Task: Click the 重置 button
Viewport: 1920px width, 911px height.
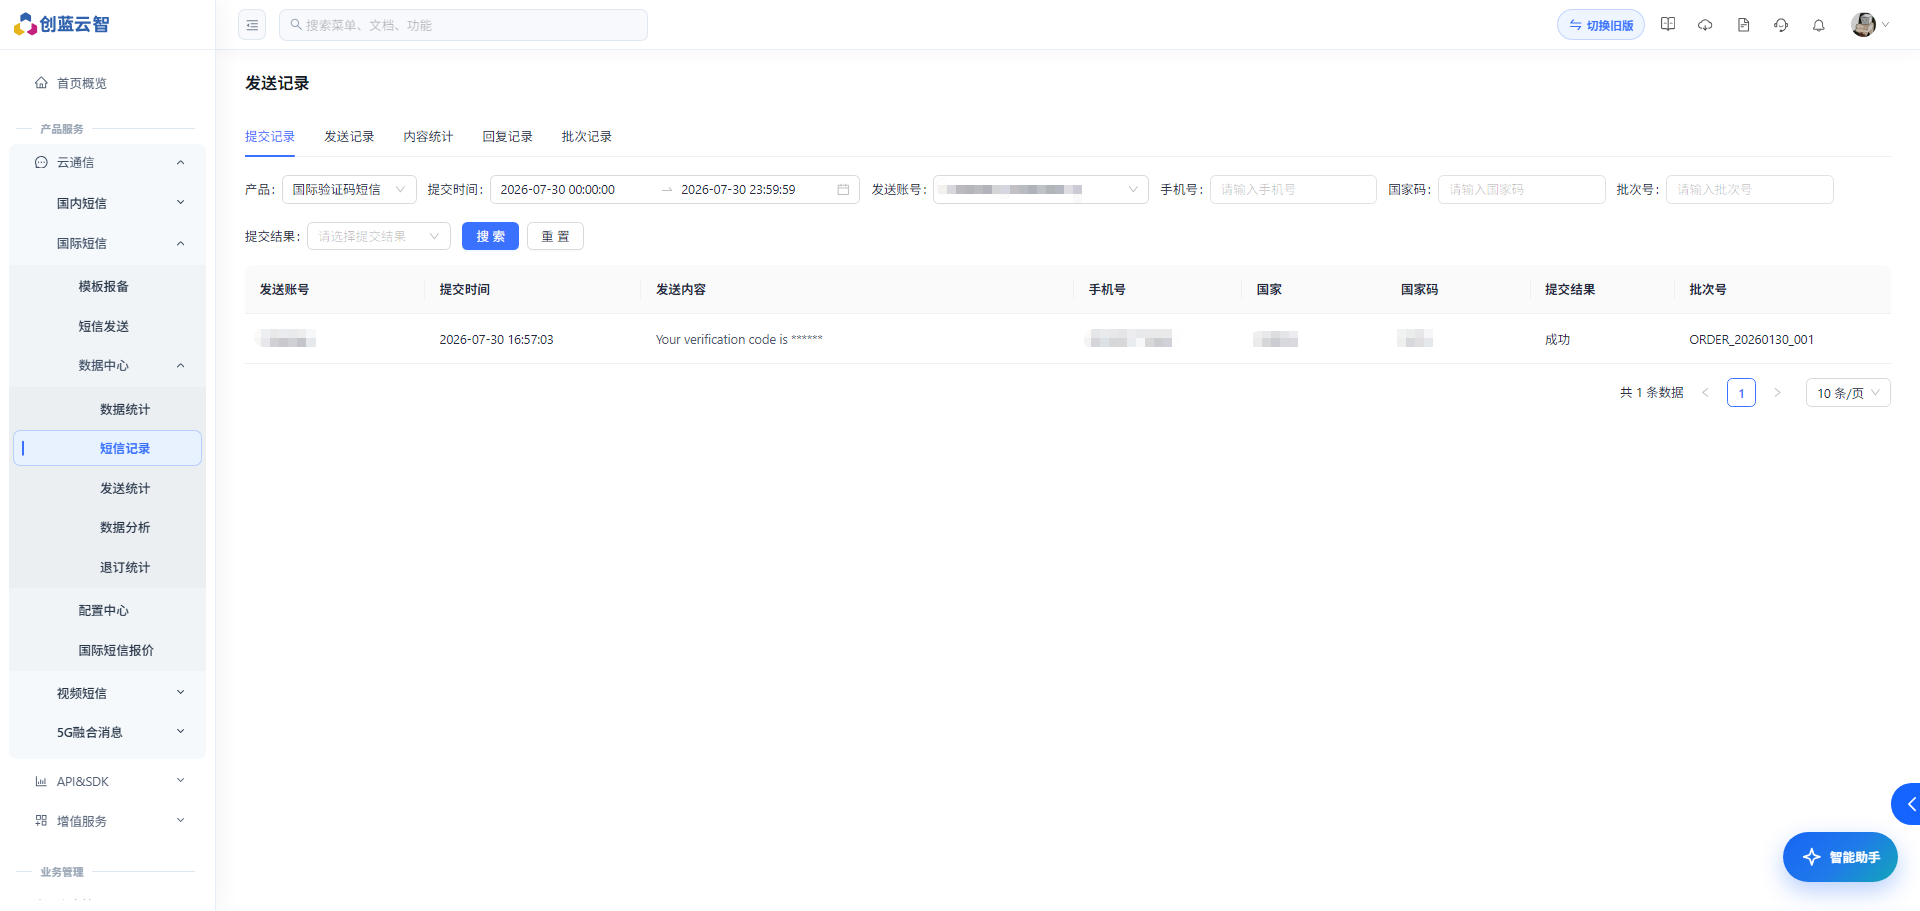Action: 555,236
